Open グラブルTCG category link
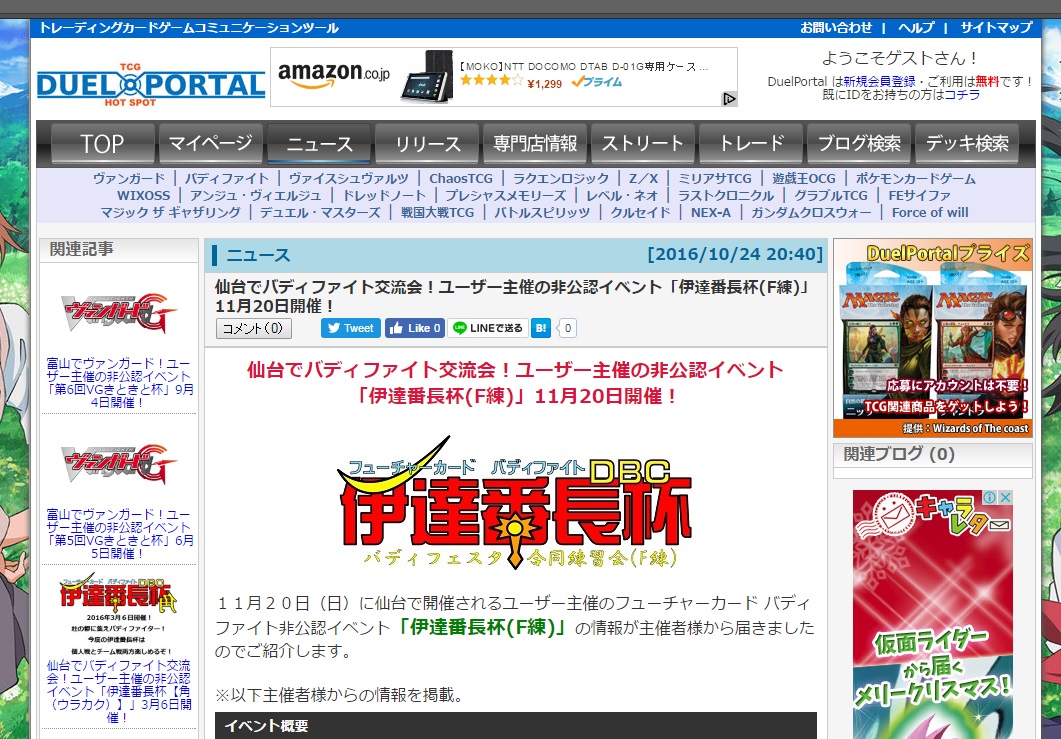1061x739 pixels. point(830,196)
